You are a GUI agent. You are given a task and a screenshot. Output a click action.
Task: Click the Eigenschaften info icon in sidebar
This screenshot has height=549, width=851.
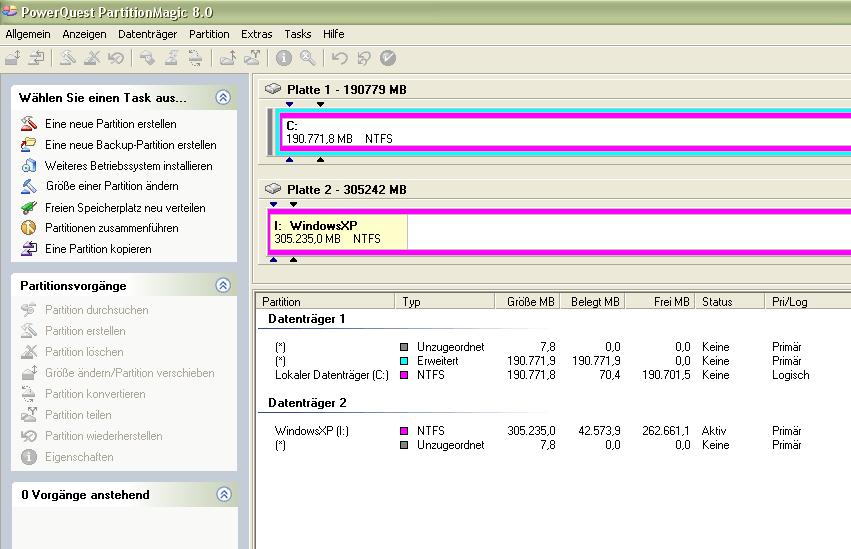pos(29,457)
